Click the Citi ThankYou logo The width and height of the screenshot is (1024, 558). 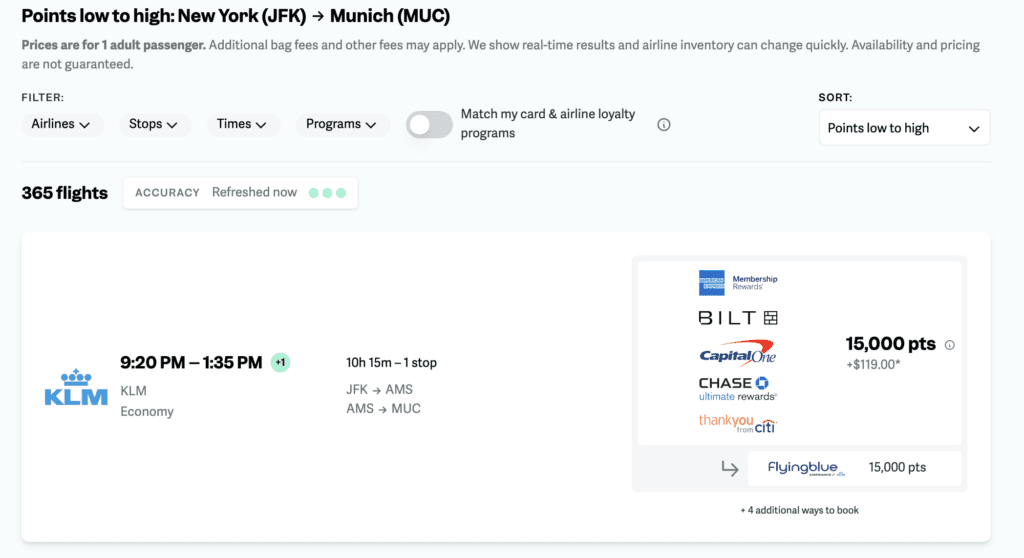[x=738, y=424]
